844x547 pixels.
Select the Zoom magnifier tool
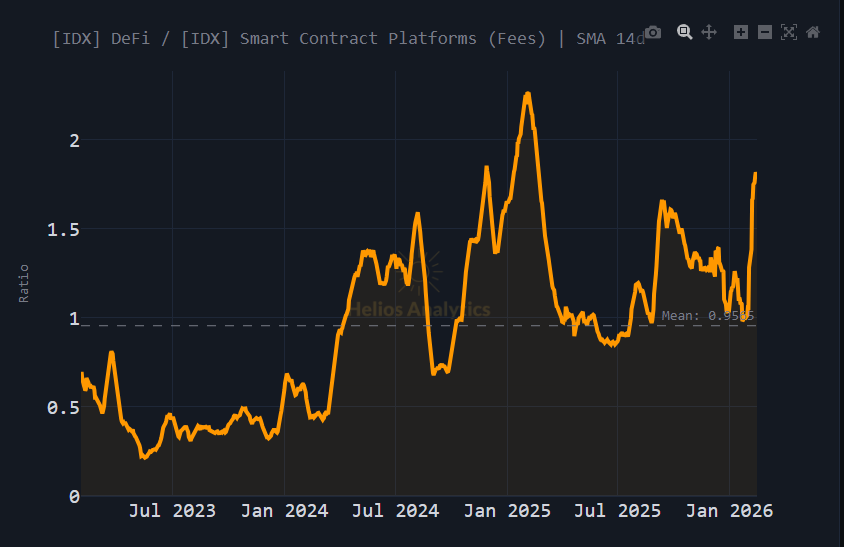685,32
